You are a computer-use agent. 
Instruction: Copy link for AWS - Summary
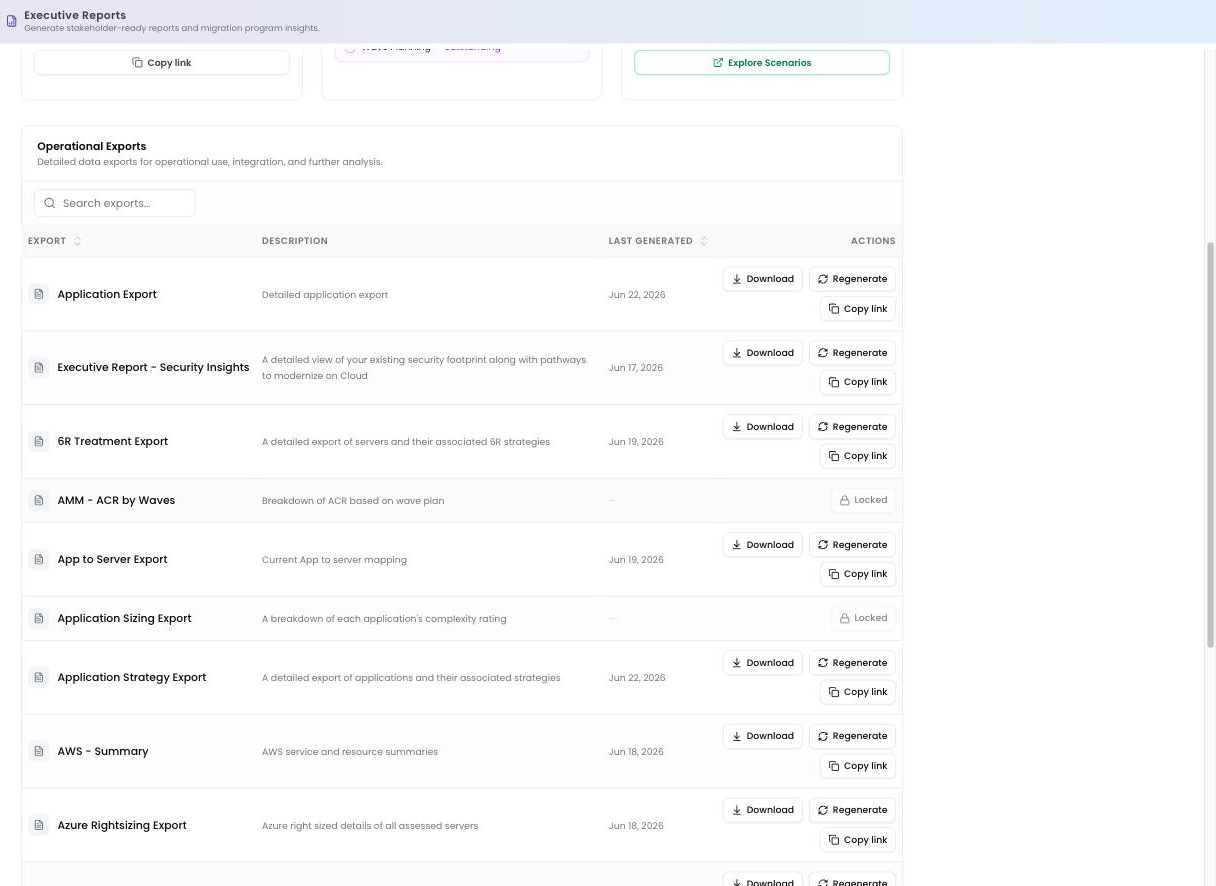point(858,766)
